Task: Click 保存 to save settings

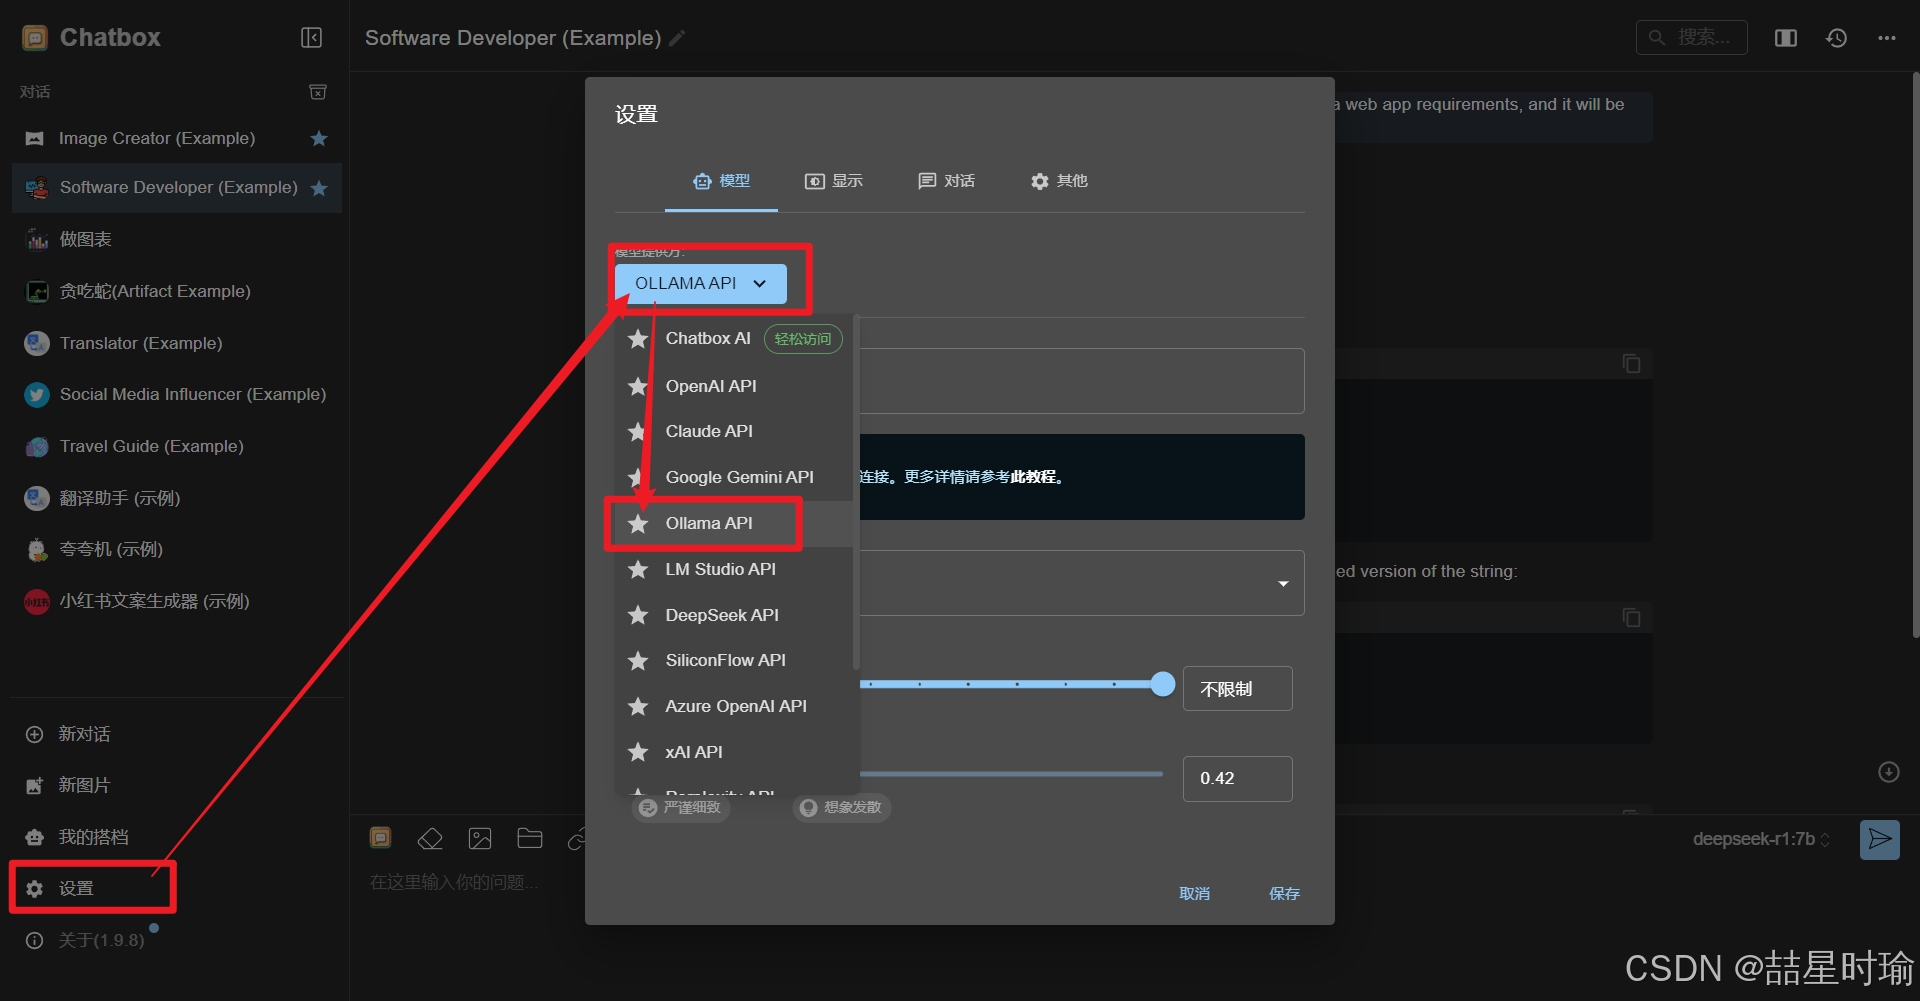Action: [1284, 893]
